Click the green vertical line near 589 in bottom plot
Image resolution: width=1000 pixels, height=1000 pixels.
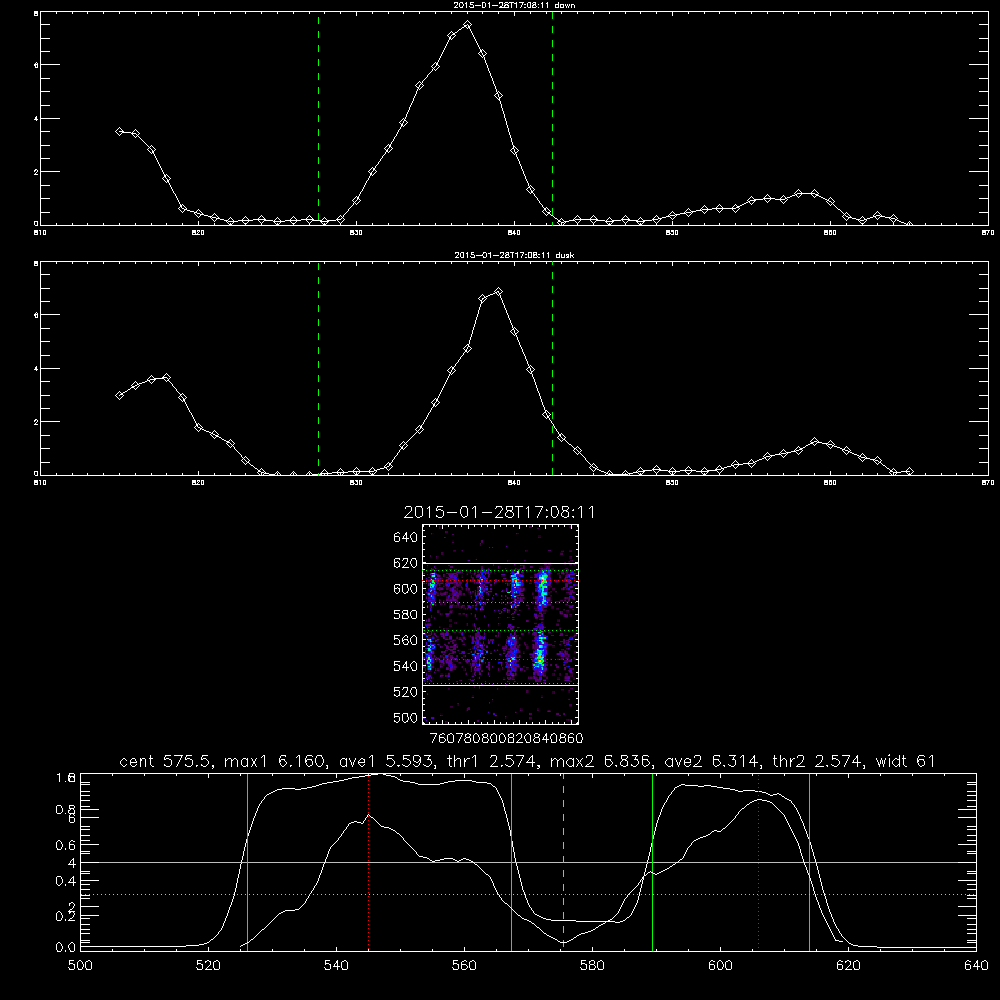(652, 861)
